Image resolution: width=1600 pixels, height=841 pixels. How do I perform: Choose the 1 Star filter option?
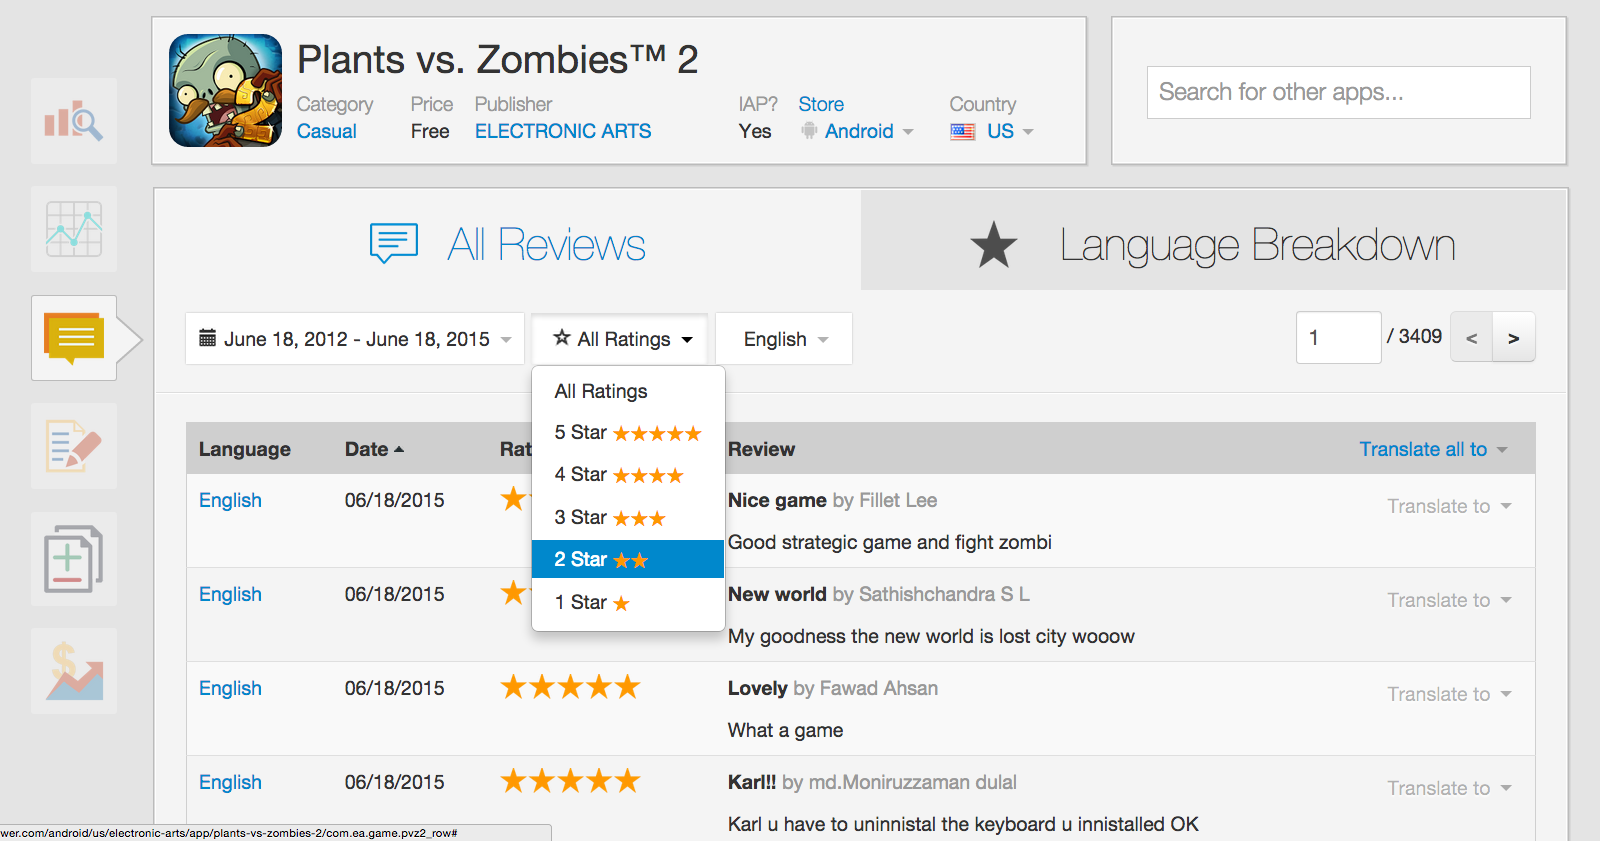[x=628, y=602]
